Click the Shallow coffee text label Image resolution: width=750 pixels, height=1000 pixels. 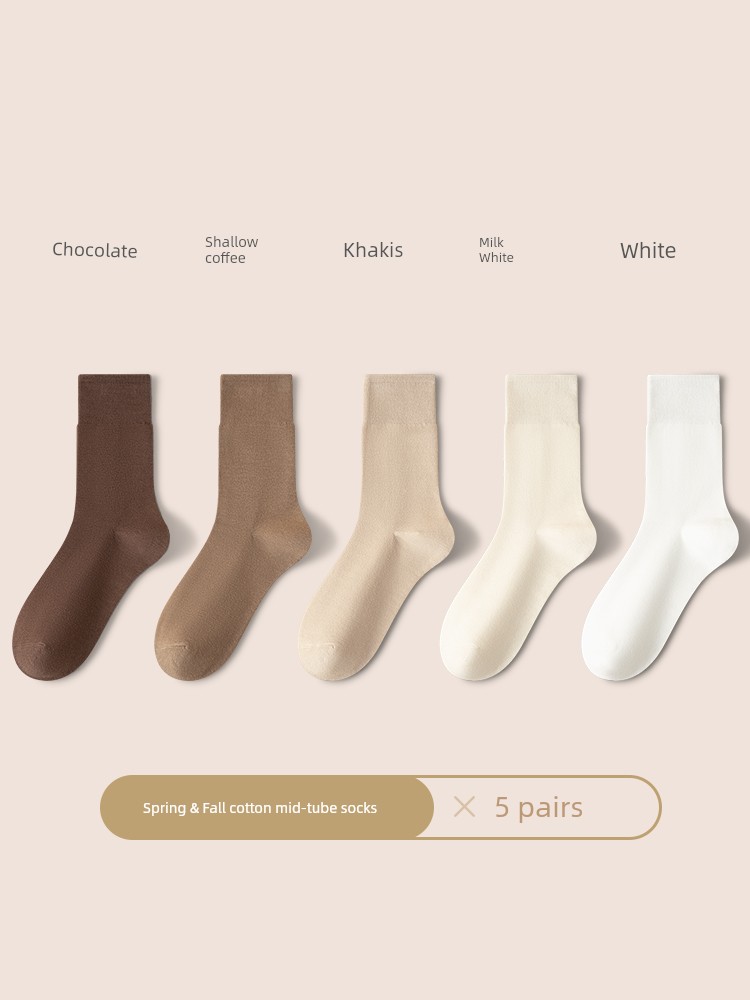tap(232, 250)
